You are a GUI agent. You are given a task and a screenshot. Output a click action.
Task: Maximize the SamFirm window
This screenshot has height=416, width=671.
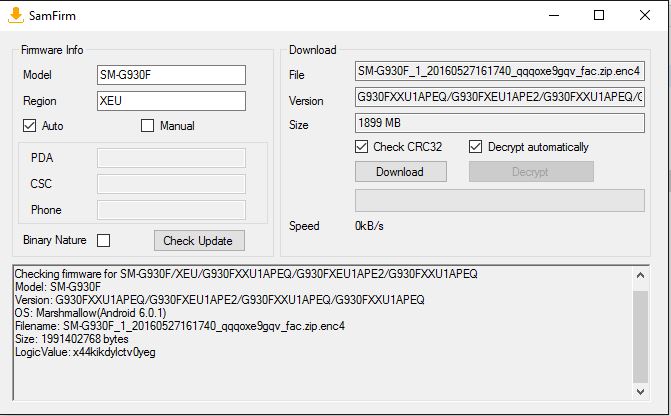(599, 15)
